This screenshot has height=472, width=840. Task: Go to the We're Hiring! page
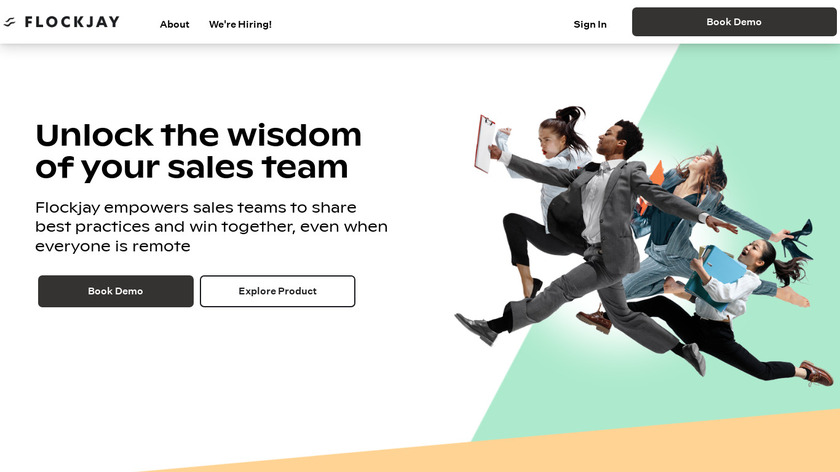tap(240, 24)
